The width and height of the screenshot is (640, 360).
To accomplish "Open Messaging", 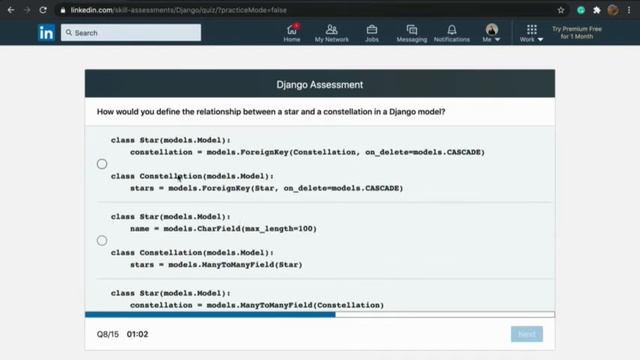I will click(411, 33).
